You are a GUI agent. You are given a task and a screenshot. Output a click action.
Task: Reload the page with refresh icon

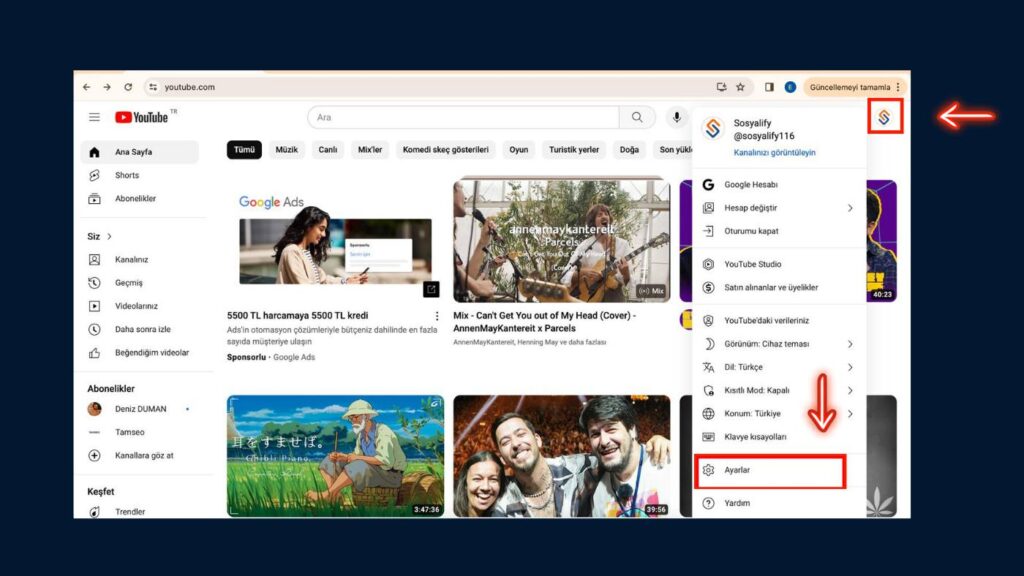coord(128,87)
